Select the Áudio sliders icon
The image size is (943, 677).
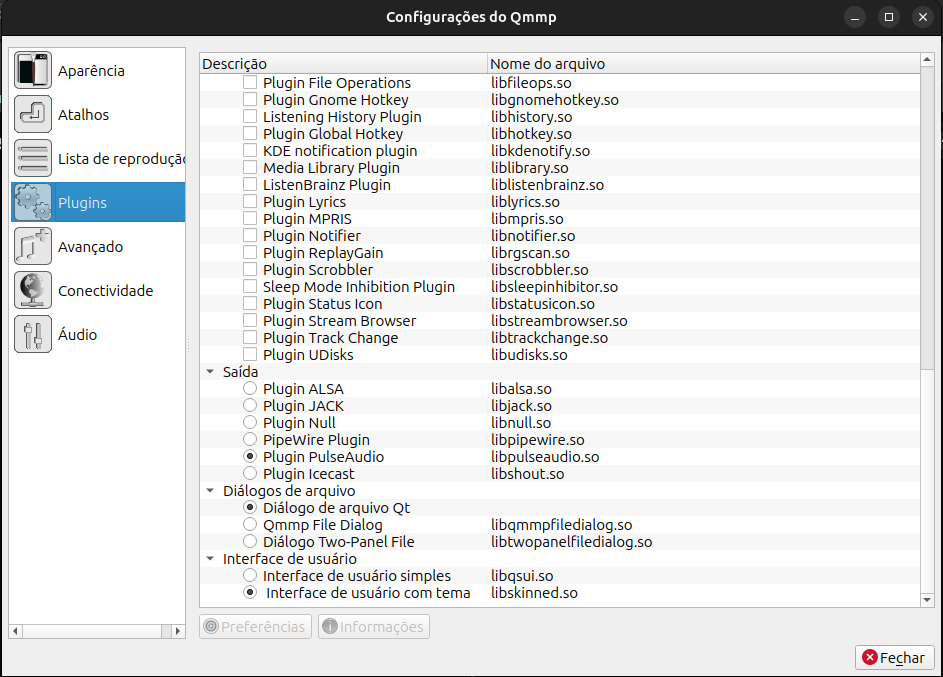click(x=33, y=334)
